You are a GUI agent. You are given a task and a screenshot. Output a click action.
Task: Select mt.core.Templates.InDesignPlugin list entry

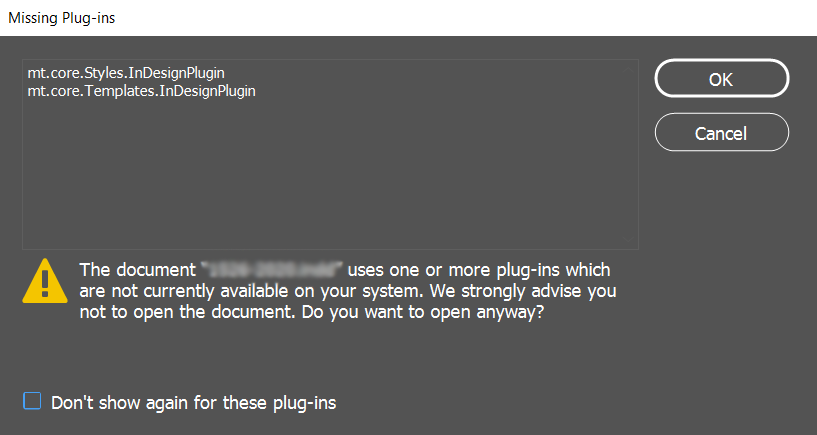click(142, 91)
